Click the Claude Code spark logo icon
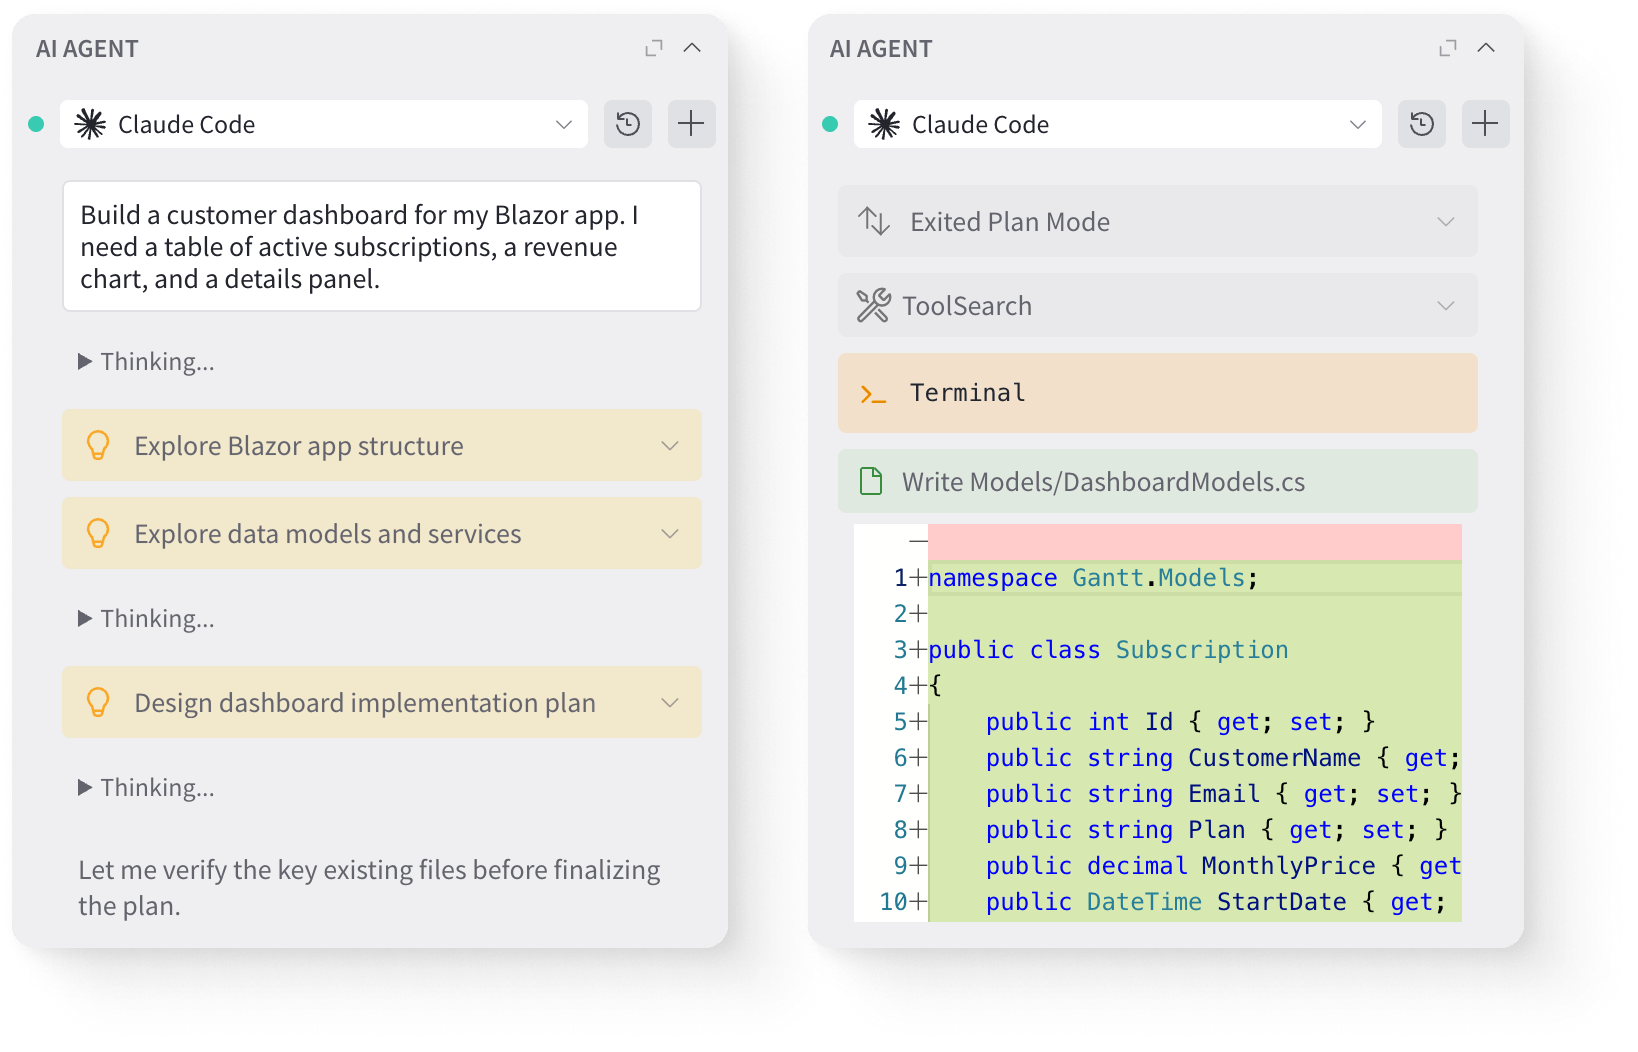This screenshot has height=1052, width=1638. 88,124
